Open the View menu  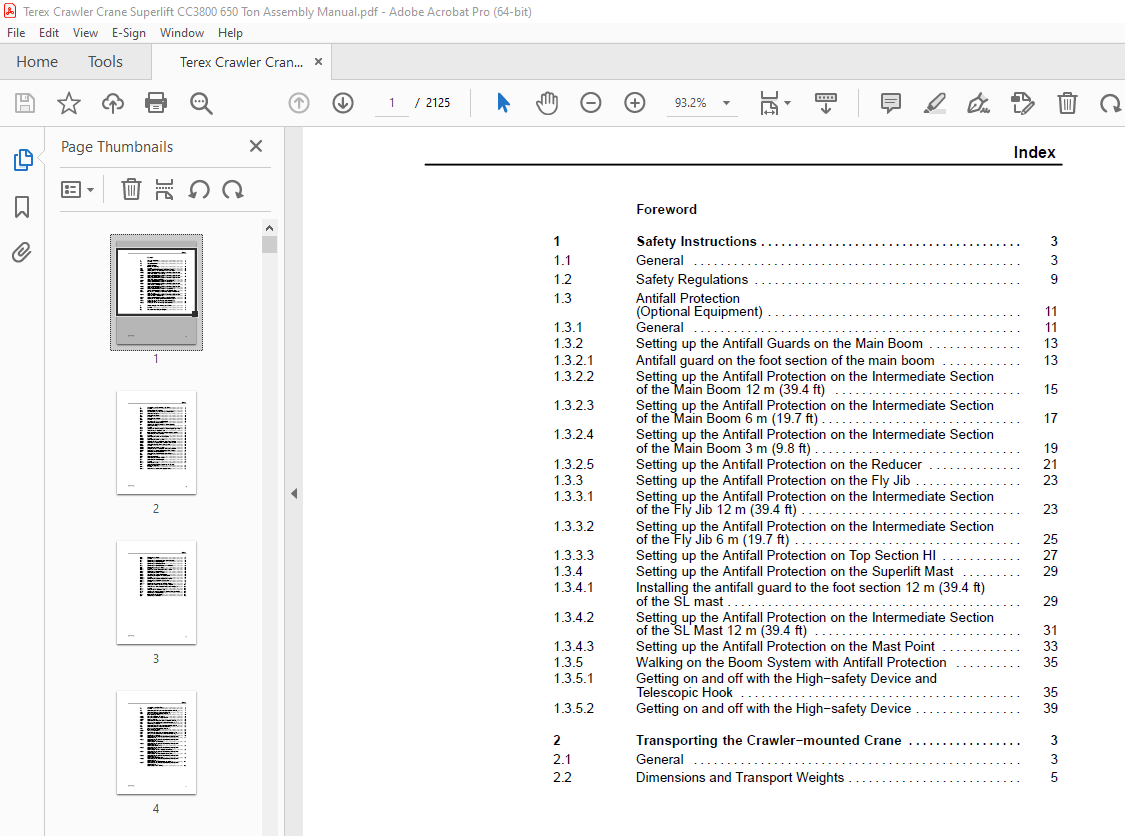[x=85, y=33]
